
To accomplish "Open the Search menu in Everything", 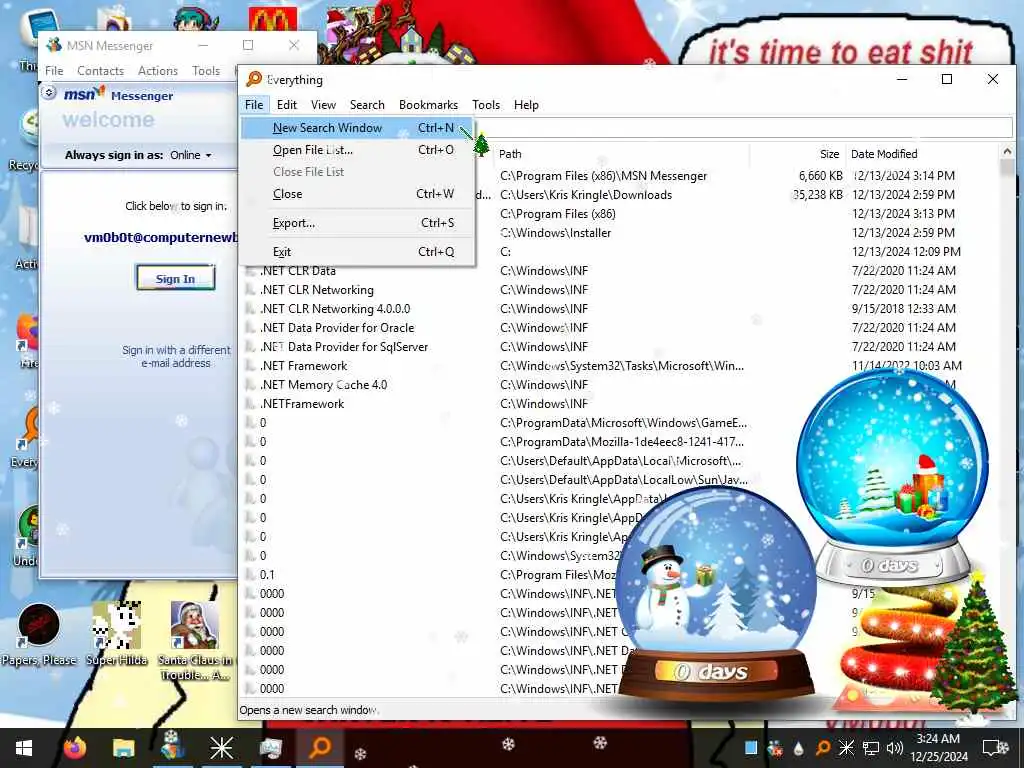I will [367, 104].
